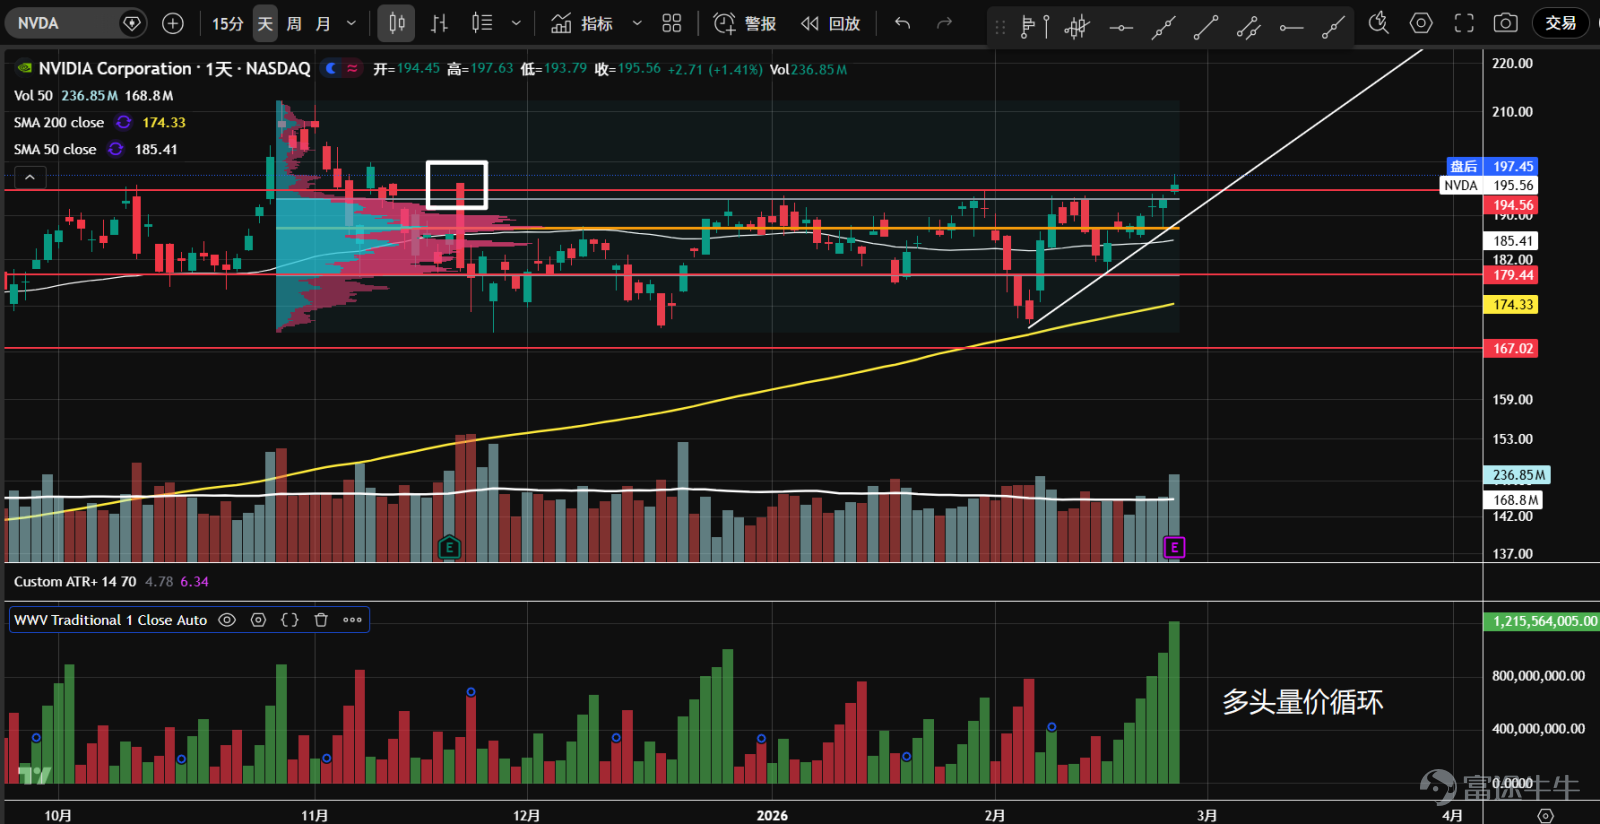
Task: Click the red 167.02 price line label
Action: point(1512,348)
